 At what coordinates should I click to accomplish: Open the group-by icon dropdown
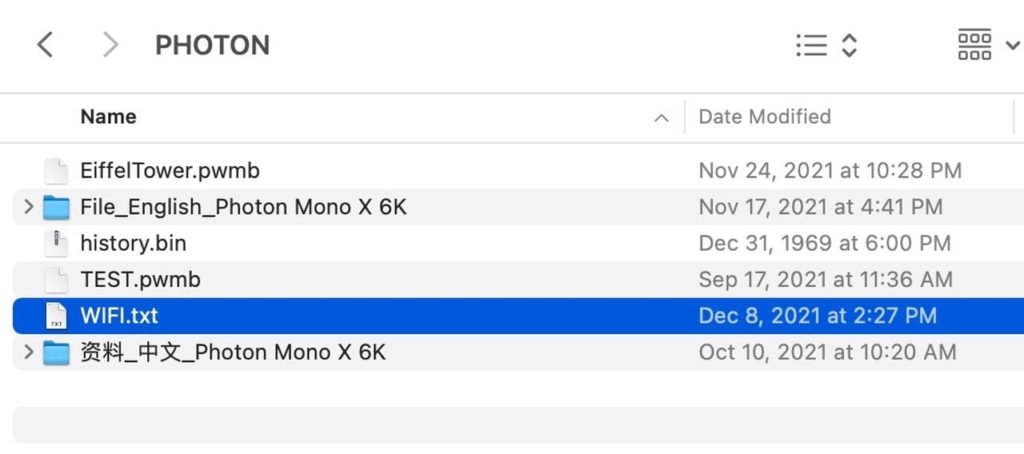[988, 45]
